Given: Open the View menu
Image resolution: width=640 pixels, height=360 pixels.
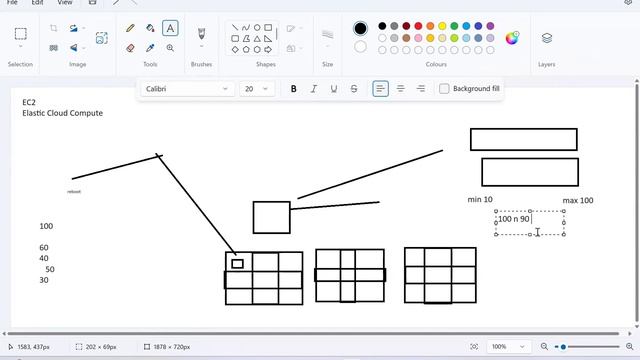Looking at the screenshot, I should (65, 2).
